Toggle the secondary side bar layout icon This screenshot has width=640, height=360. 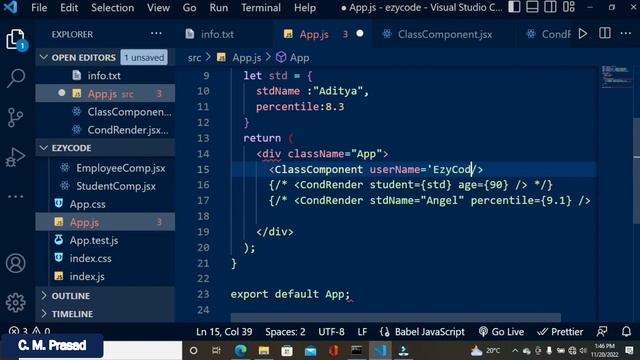coord(550,7)
